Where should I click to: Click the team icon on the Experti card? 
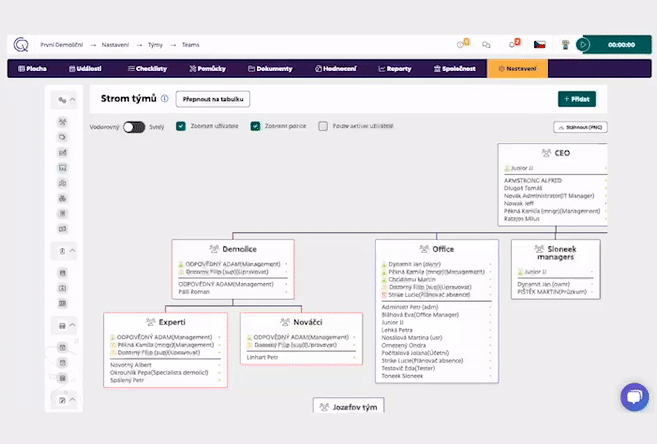click(150, 322)
